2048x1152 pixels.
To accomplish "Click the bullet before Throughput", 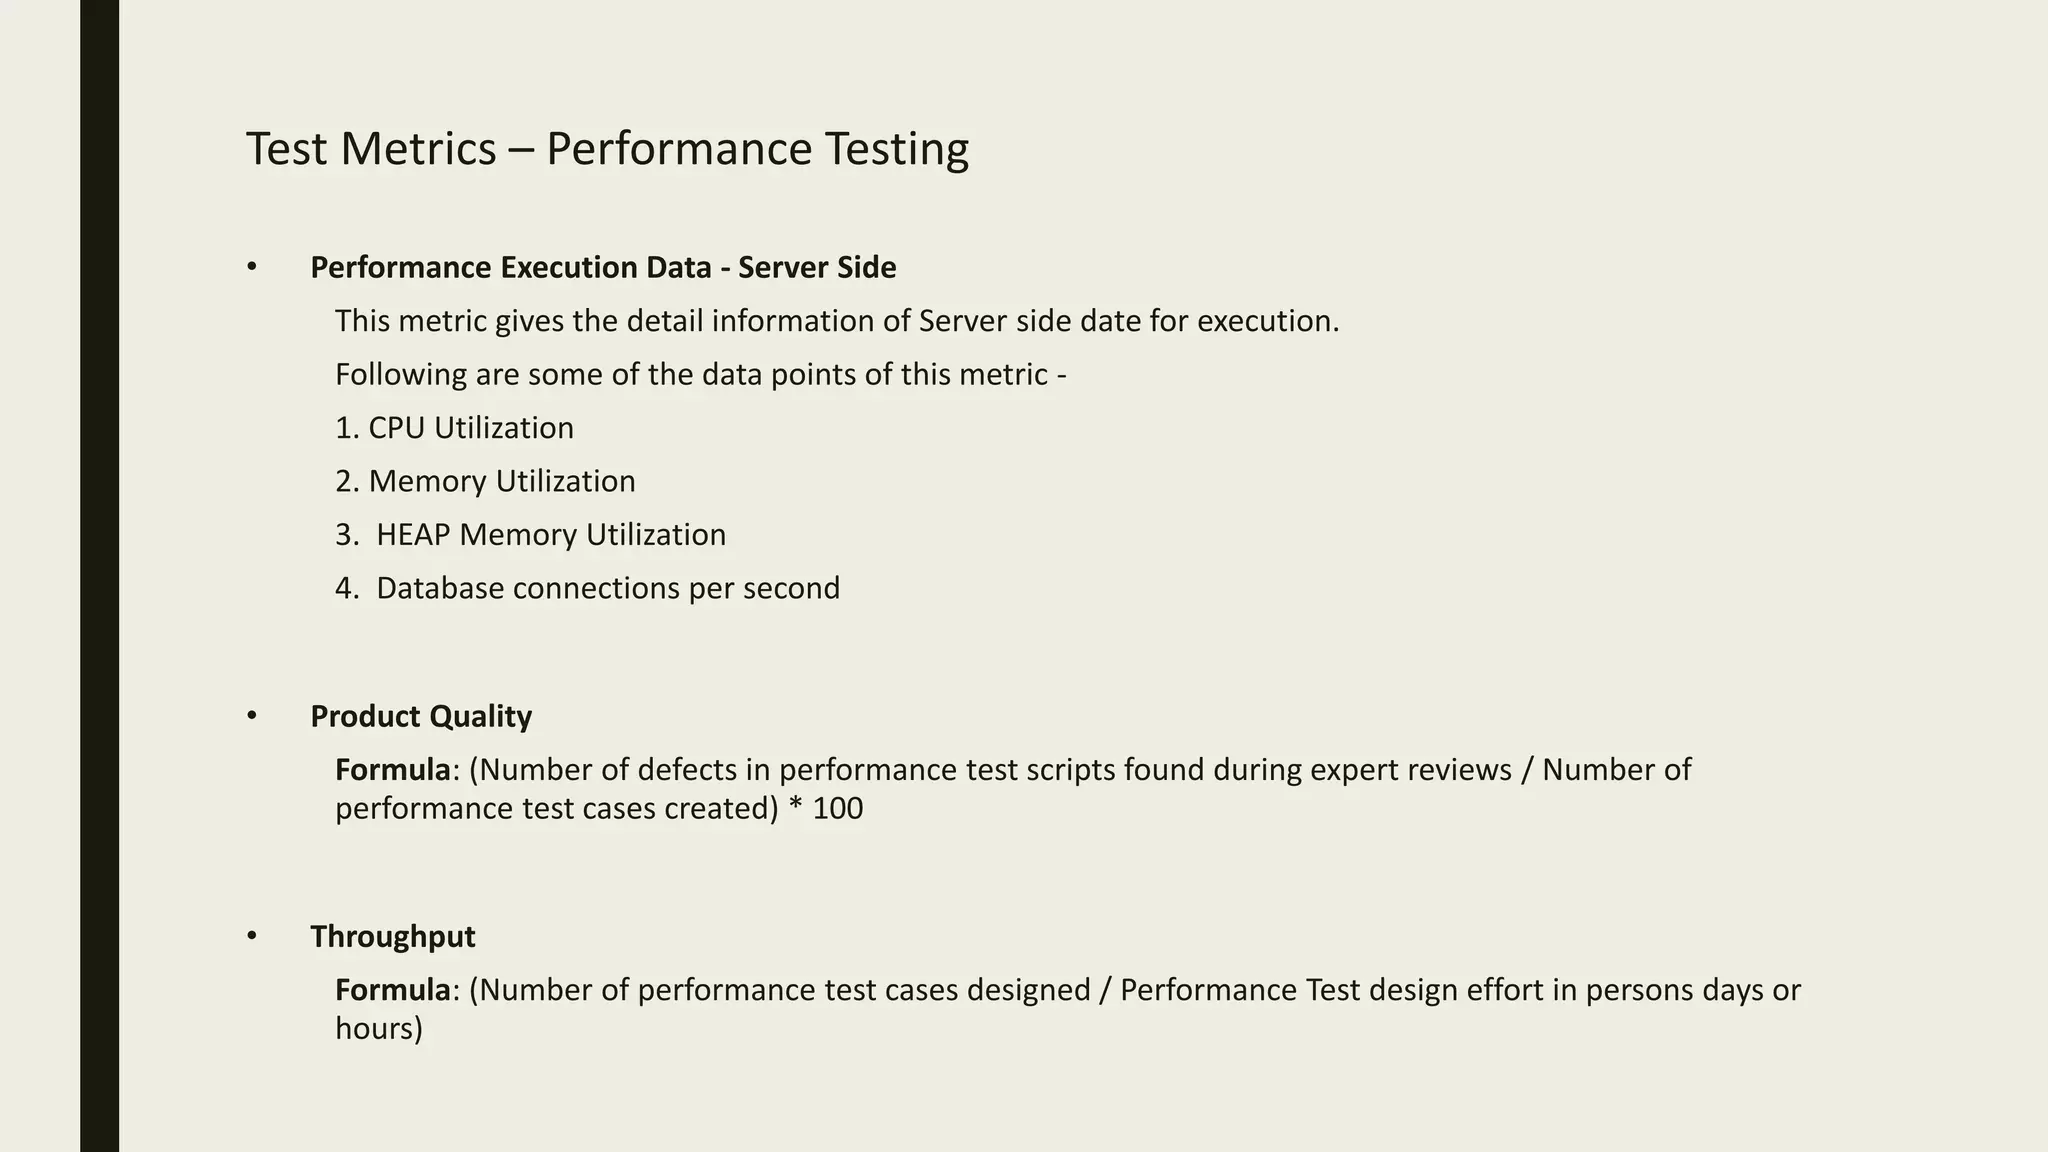I will point(252,936).
